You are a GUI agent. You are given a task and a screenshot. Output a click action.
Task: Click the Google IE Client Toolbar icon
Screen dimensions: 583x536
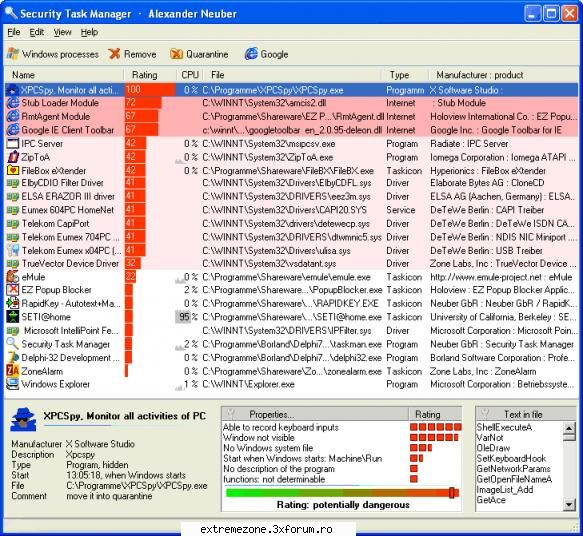click(13, 130)
